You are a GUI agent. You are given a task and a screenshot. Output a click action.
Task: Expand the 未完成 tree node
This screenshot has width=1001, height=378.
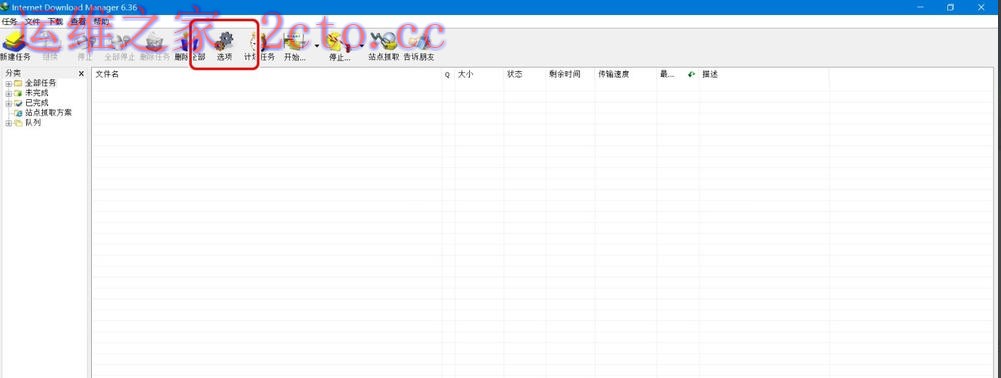pos(8,93)
